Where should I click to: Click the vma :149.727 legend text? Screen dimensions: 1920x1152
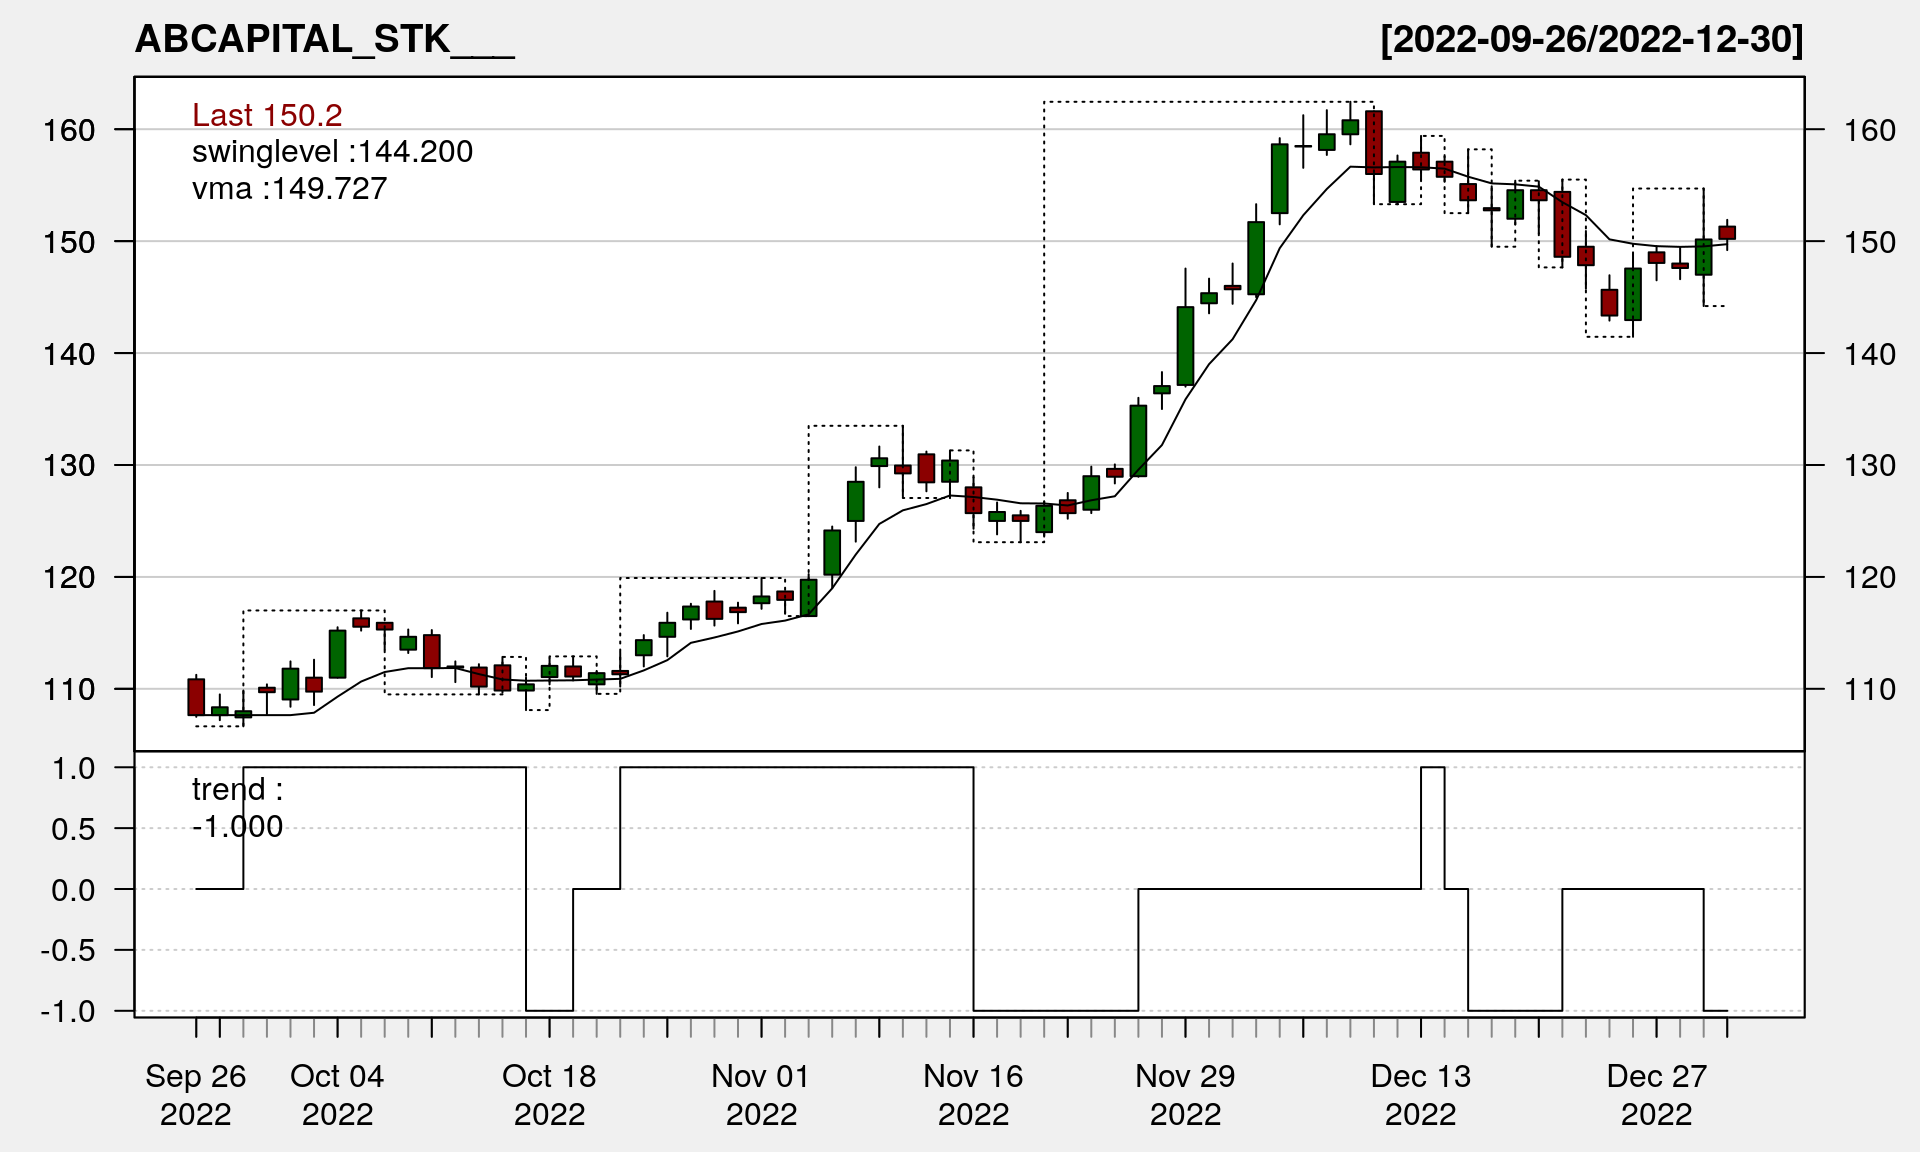click(x=289, y=189)
